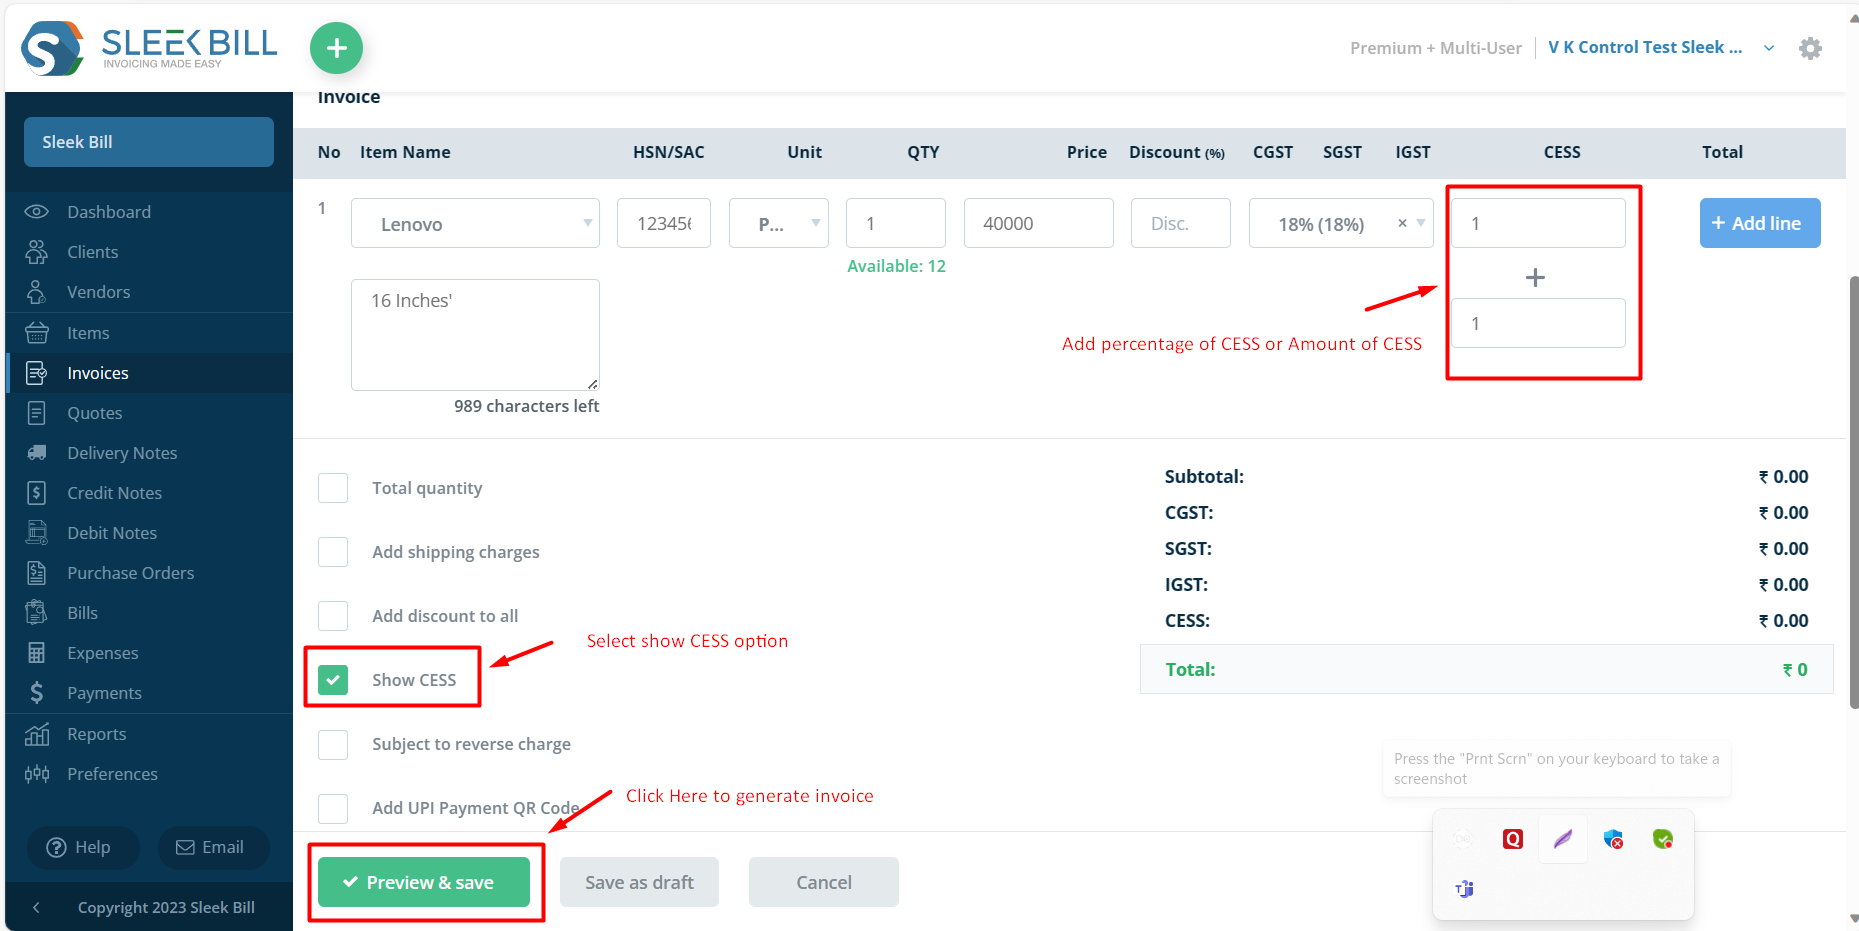Click the Add line button
Viewport: 1859px width, 931px height.
point(1760,223)
